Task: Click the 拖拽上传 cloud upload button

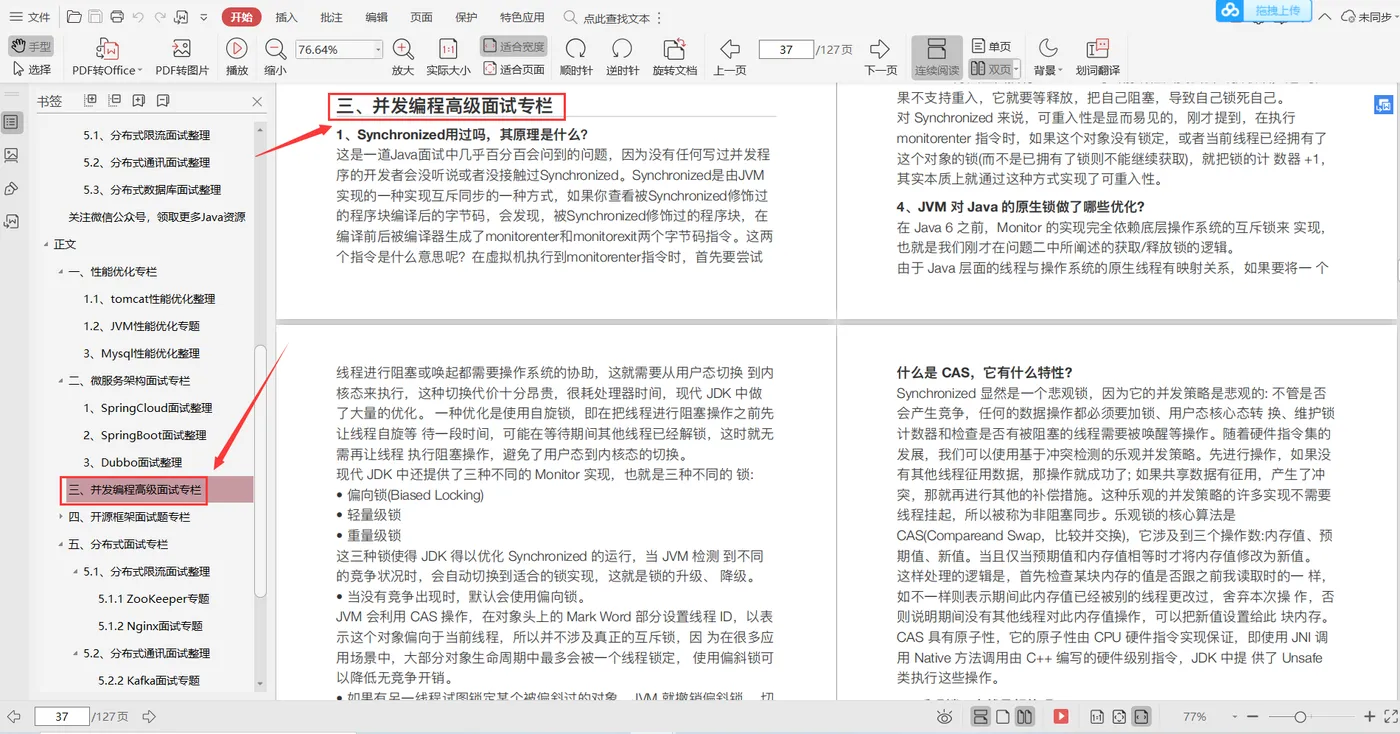Action: [1263, 10]
